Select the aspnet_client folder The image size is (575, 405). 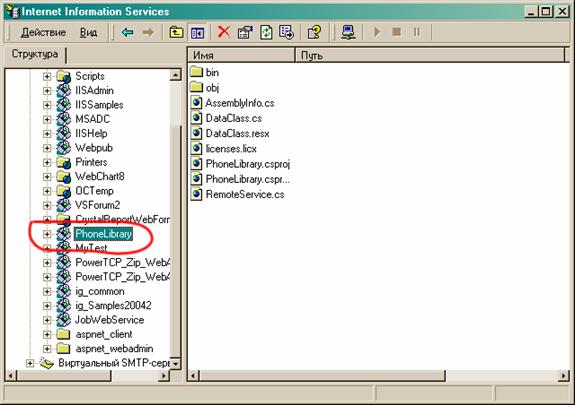pos(104,335)
